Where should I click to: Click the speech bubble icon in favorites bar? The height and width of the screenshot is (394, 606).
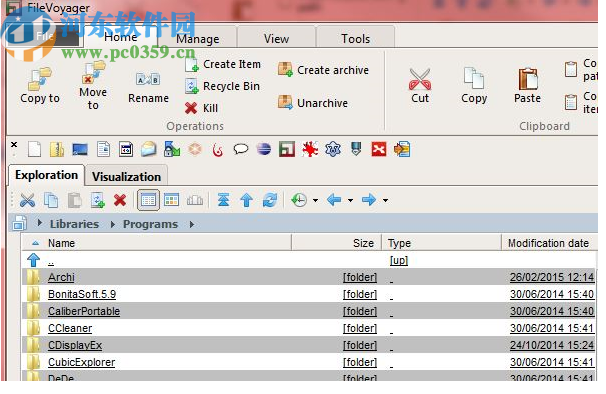tap(241, 149)
